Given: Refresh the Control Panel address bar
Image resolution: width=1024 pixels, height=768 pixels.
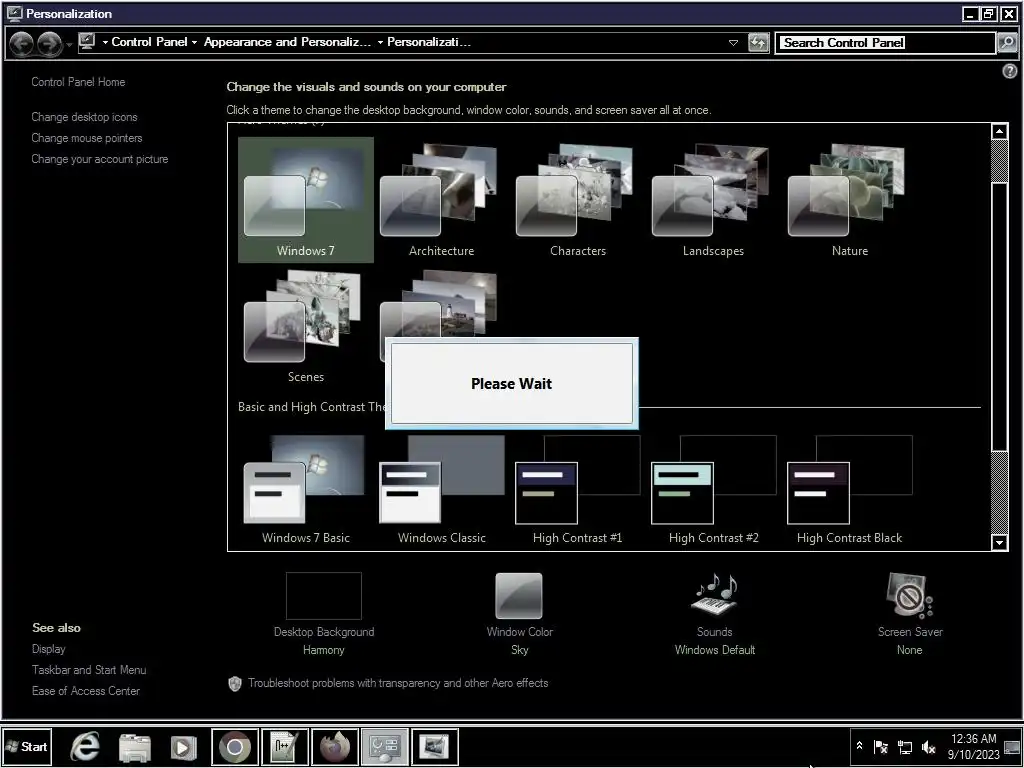Looking at the screenshot, I should click(x=758, y=43).
